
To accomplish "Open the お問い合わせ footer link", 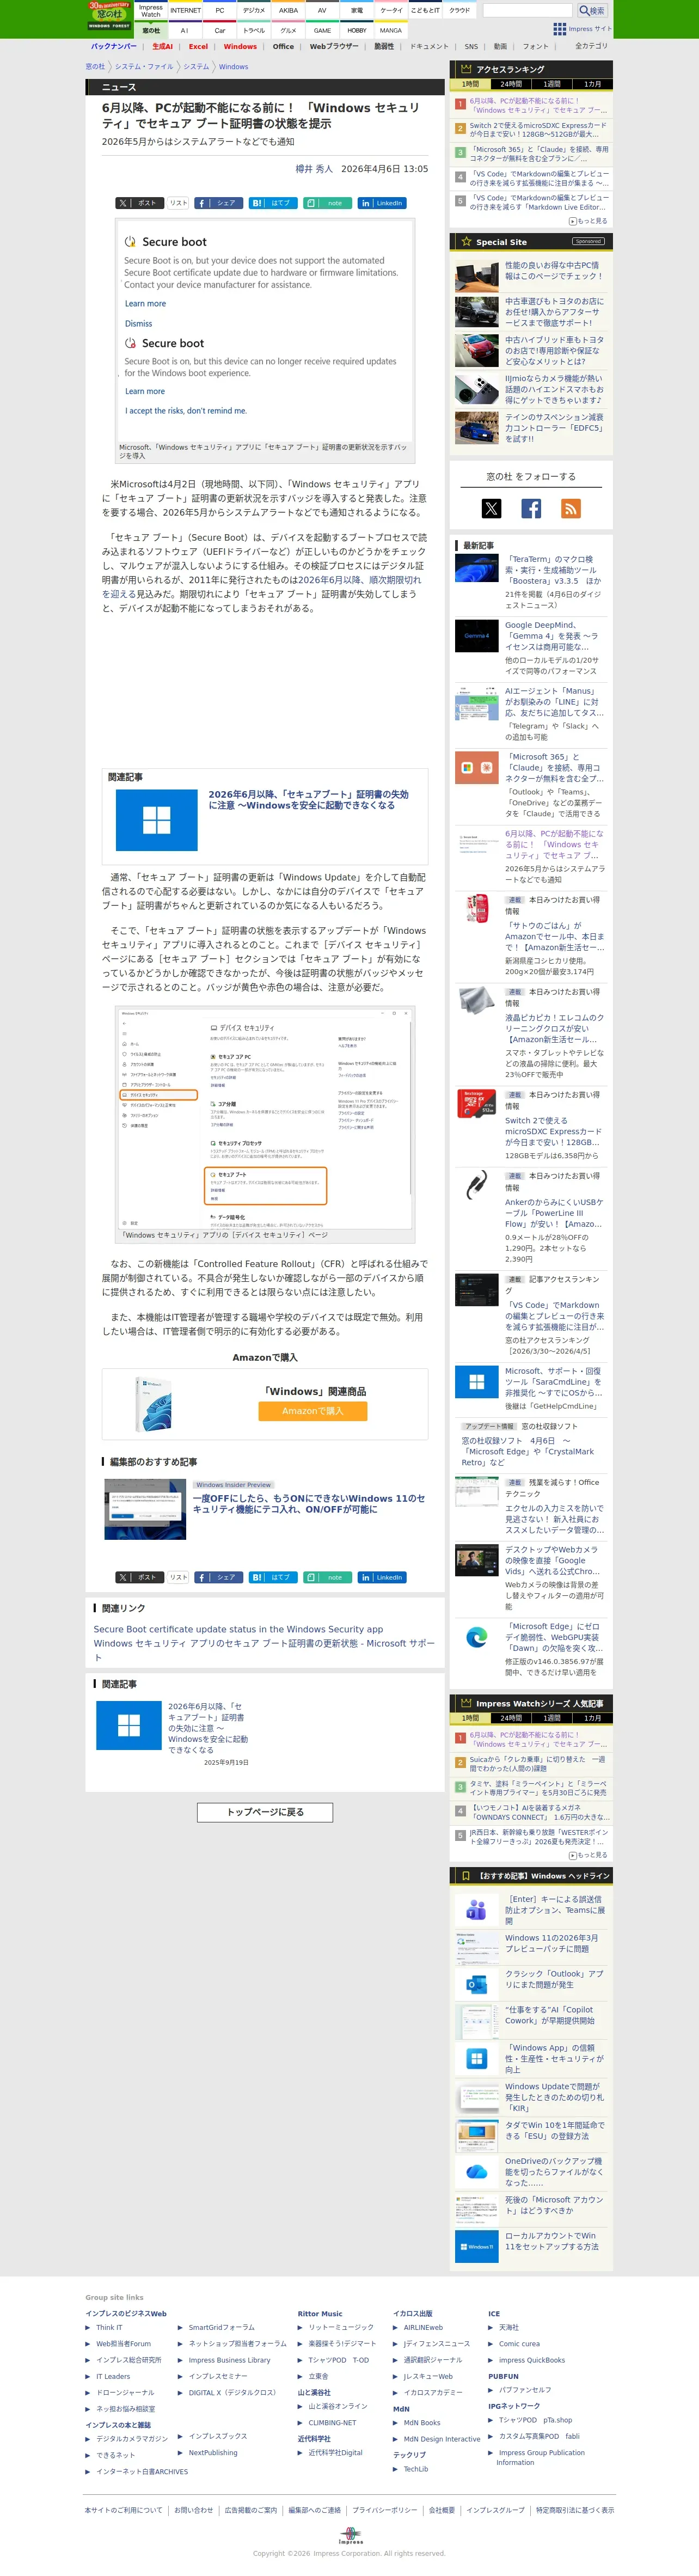I will click(x=194, y=2509).
